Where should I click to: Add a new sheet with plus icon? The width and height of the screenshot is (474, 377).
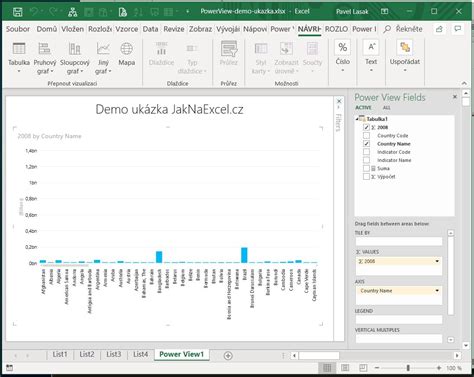pyautogui.click(x=228, y=356)
